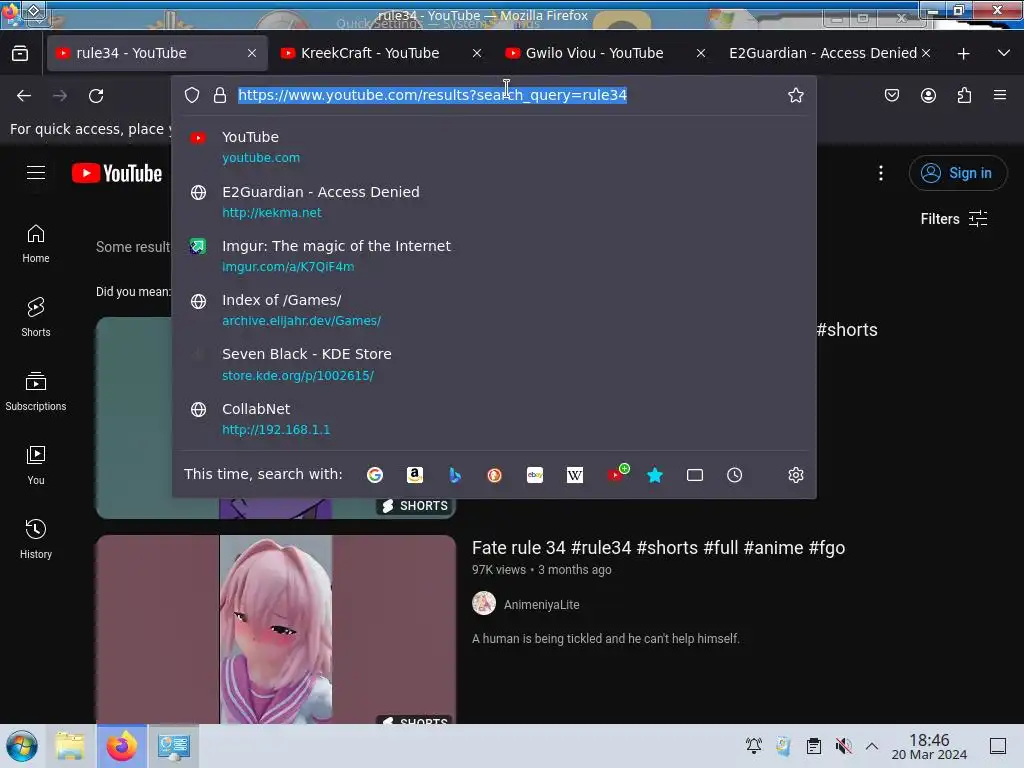Open YouTube Home in sidebar

pyautogui.click(x=36, y=244)
